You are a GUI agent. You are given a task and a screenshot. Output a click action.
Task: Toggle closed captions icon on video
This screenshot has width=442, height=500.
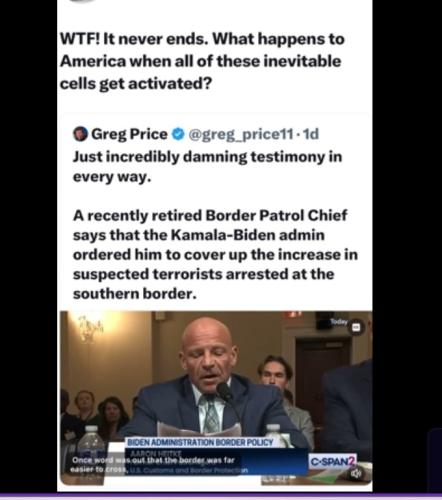[356, 328]
